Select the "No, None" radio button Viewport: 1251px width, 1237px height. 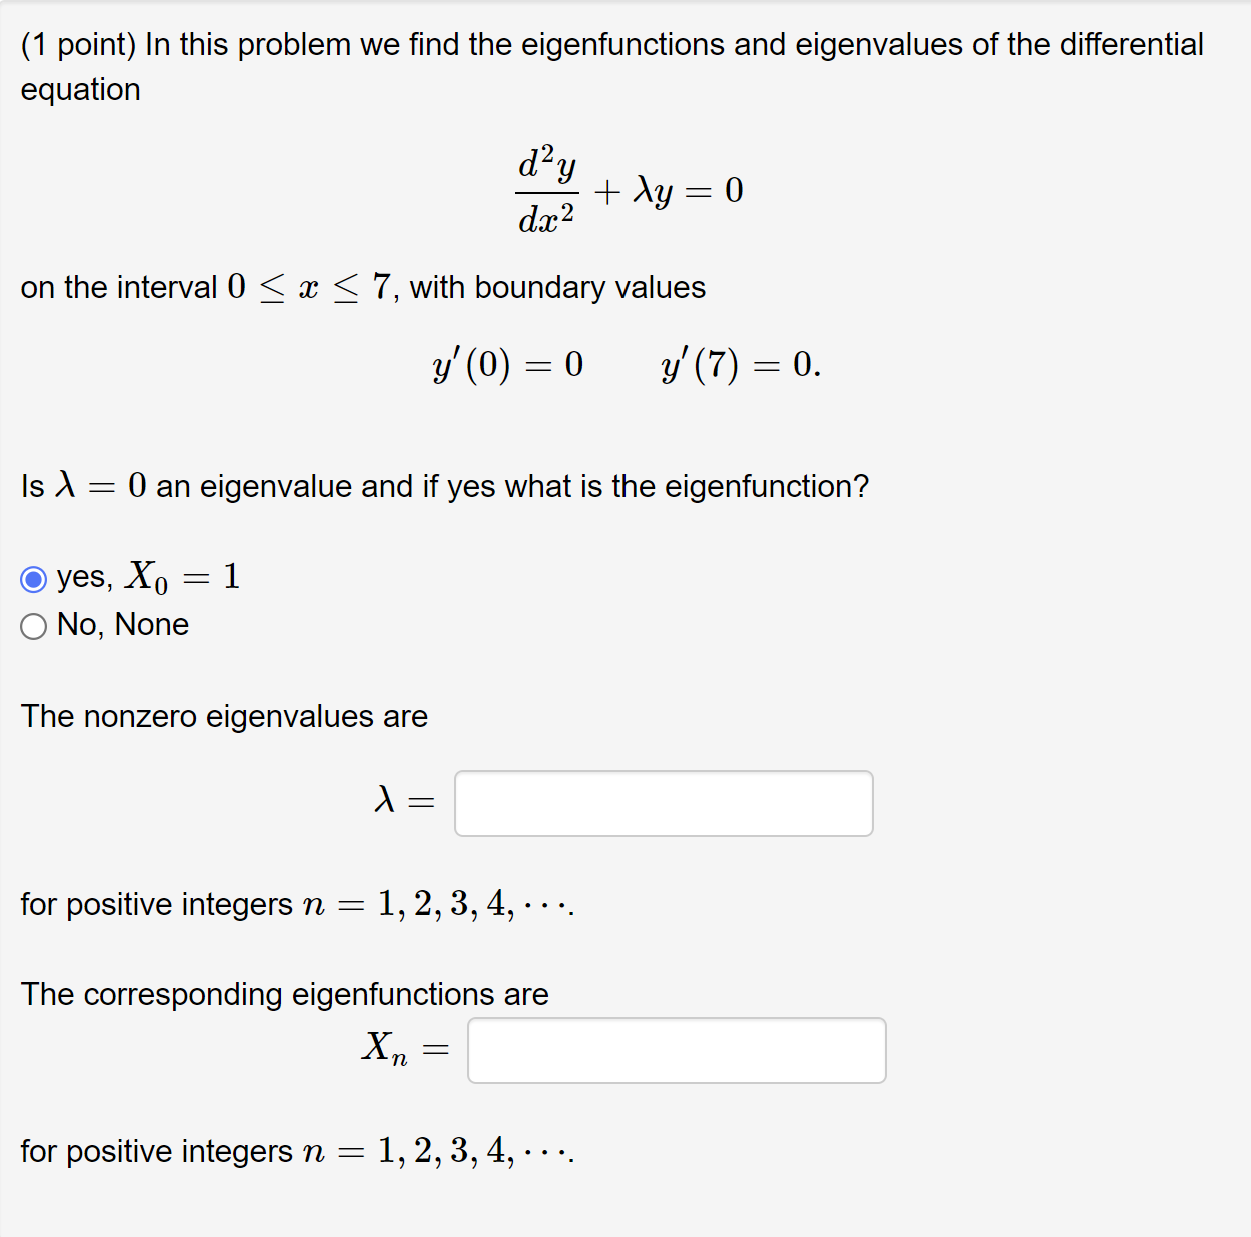[x=33, y=626]
